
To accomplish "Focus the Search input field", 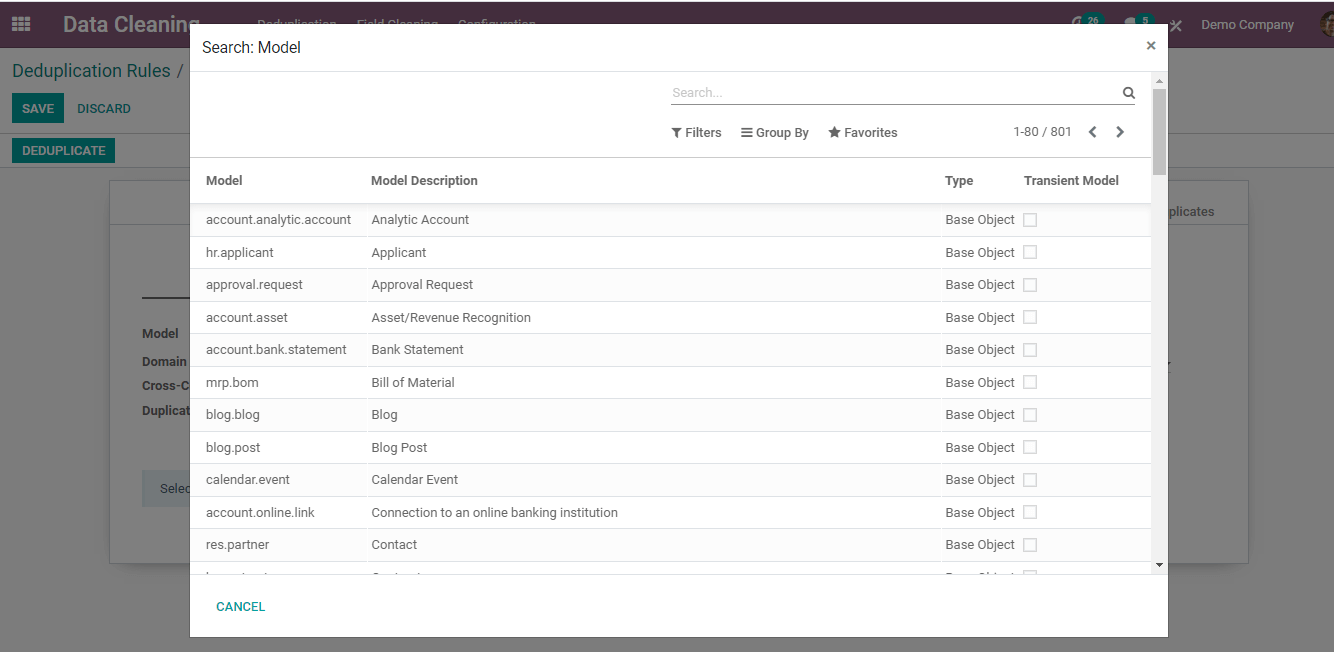I will 890,93.
